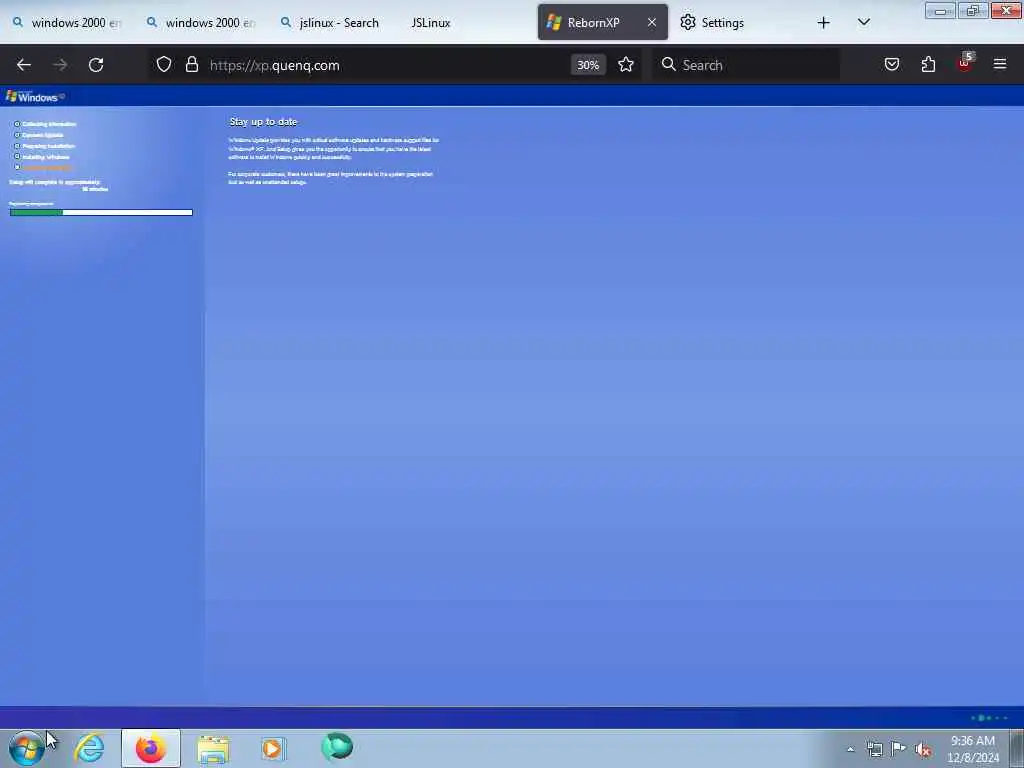Viewport: 1024px width, 768px height.
Task: Select the orange highlighted current setup step
Action: (46, 167)
